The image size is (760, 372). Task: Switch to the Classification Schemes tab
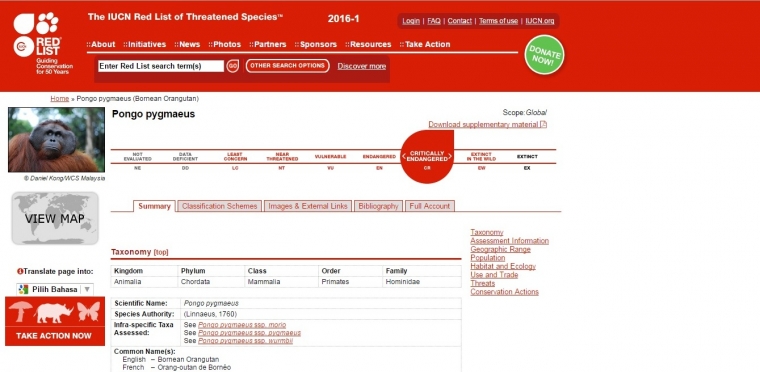(220, 206)
